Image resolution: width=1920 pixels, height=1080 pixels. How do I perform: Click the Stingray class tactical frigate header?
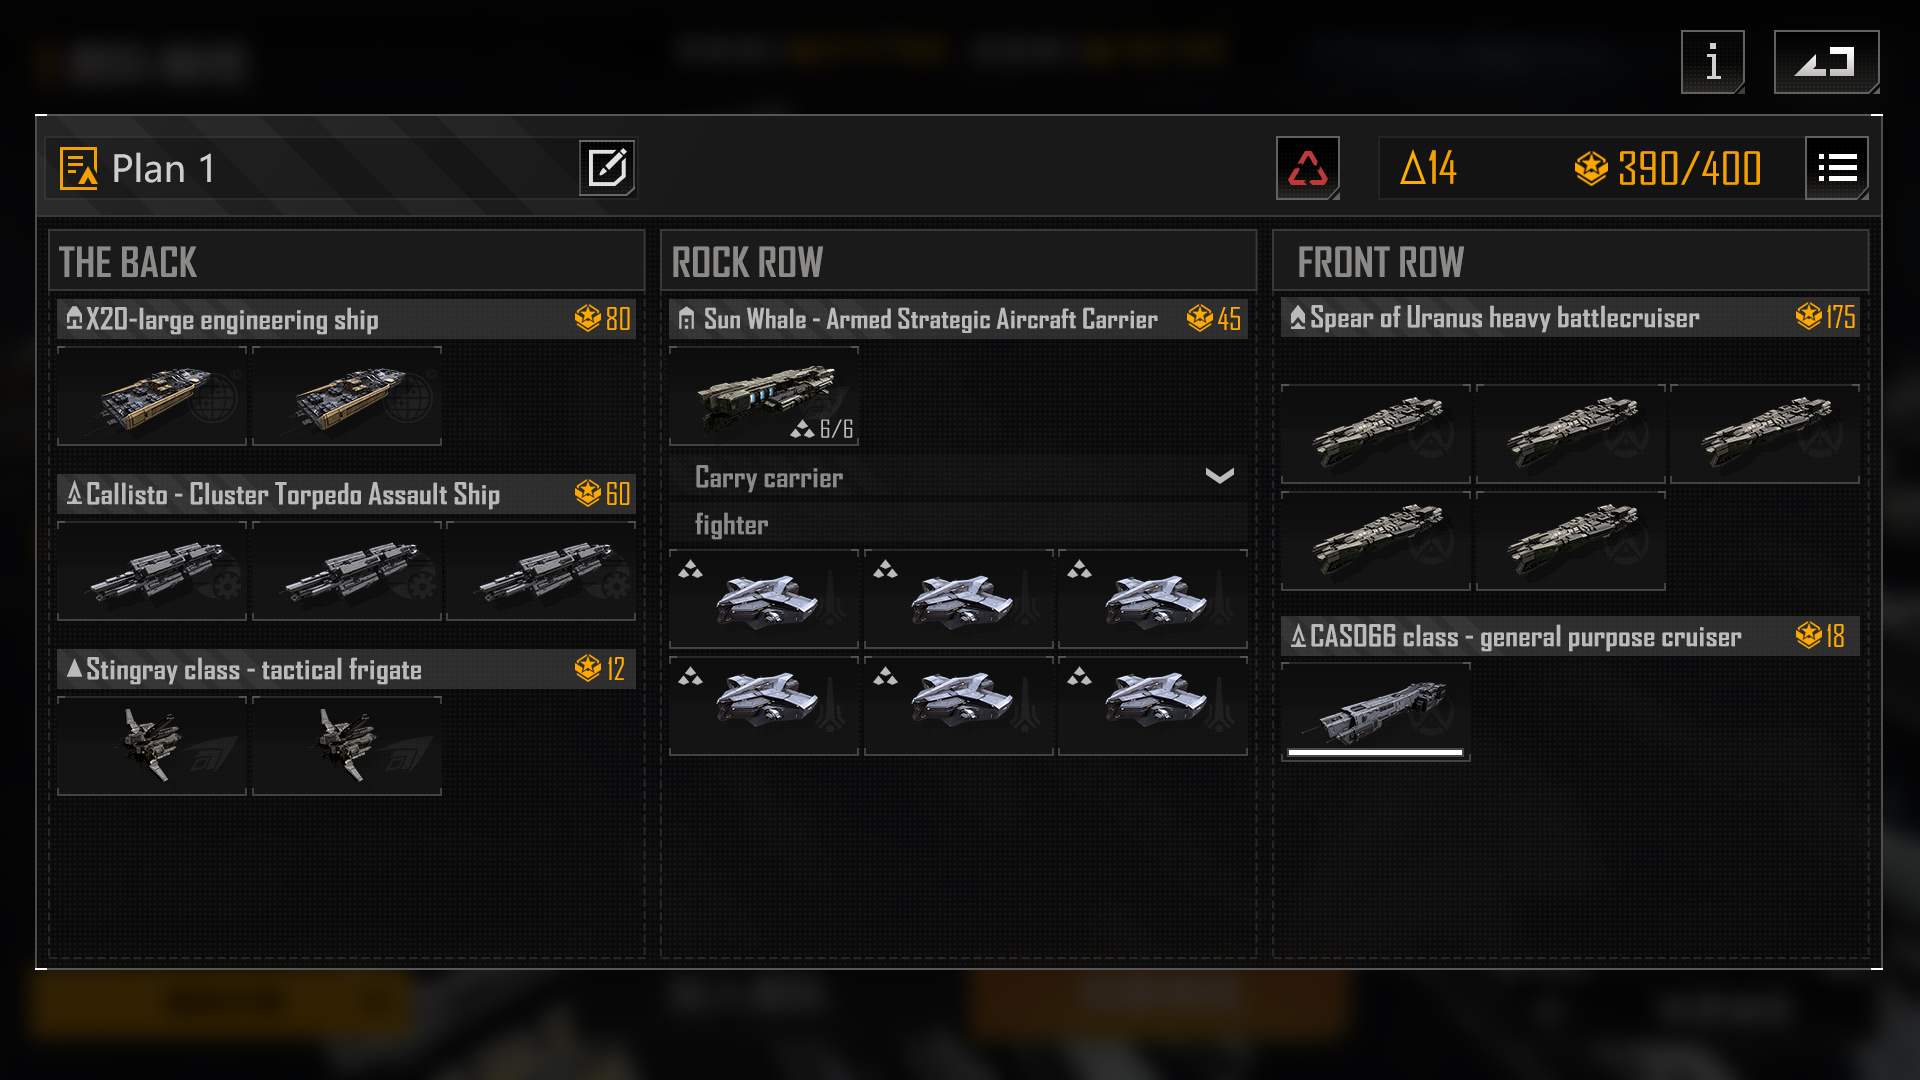click(x=346, y=669)
